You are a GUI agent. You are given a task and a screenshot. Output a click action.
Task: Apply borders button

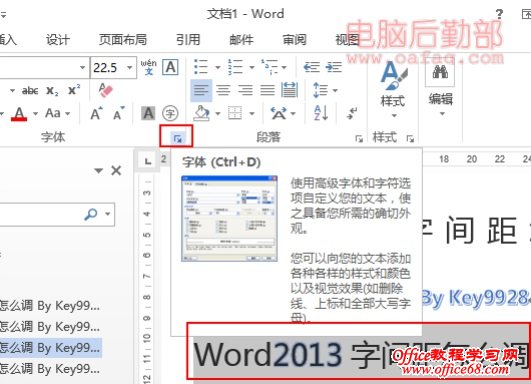point(235,113)
